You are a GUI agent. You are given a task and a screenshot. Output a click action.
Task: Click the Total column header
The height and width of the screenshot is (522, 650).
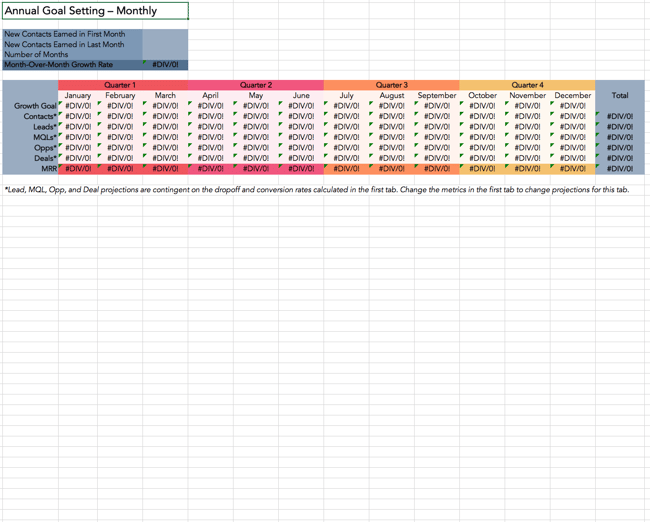click(620, 95)
